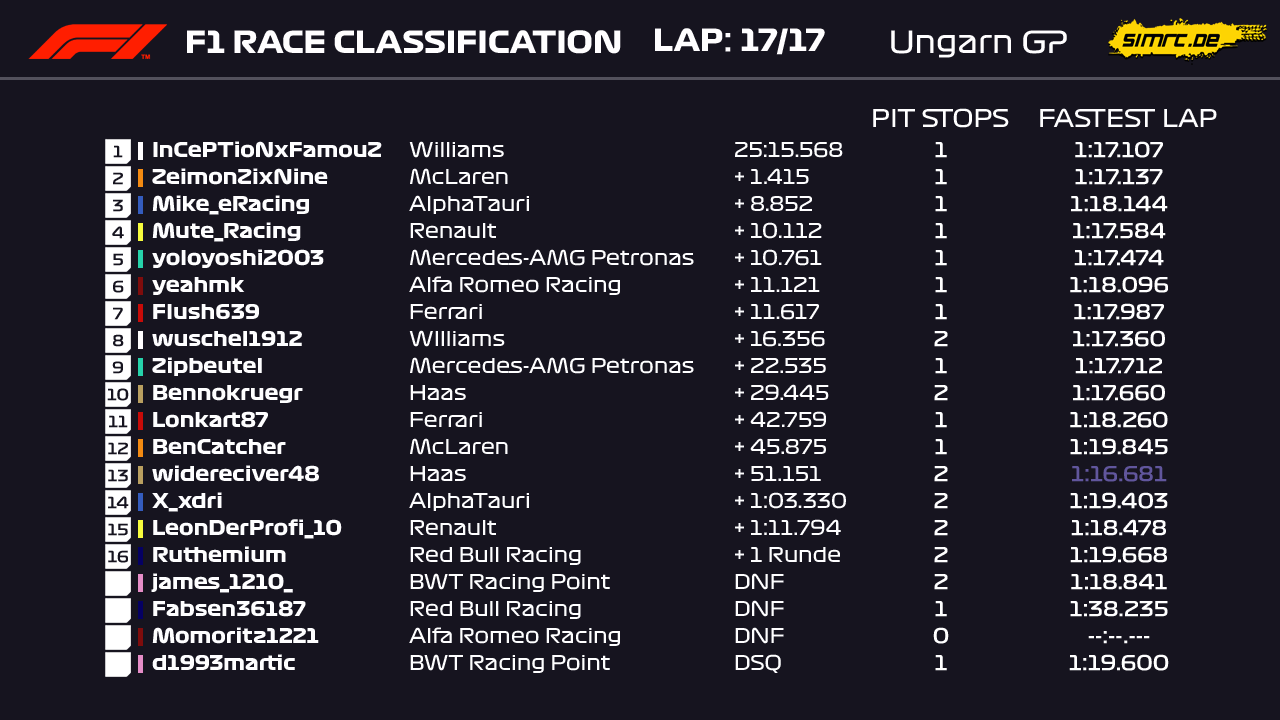Click the position 5 badge
This screenshot has height=720, width=1280.
[118, 259]
